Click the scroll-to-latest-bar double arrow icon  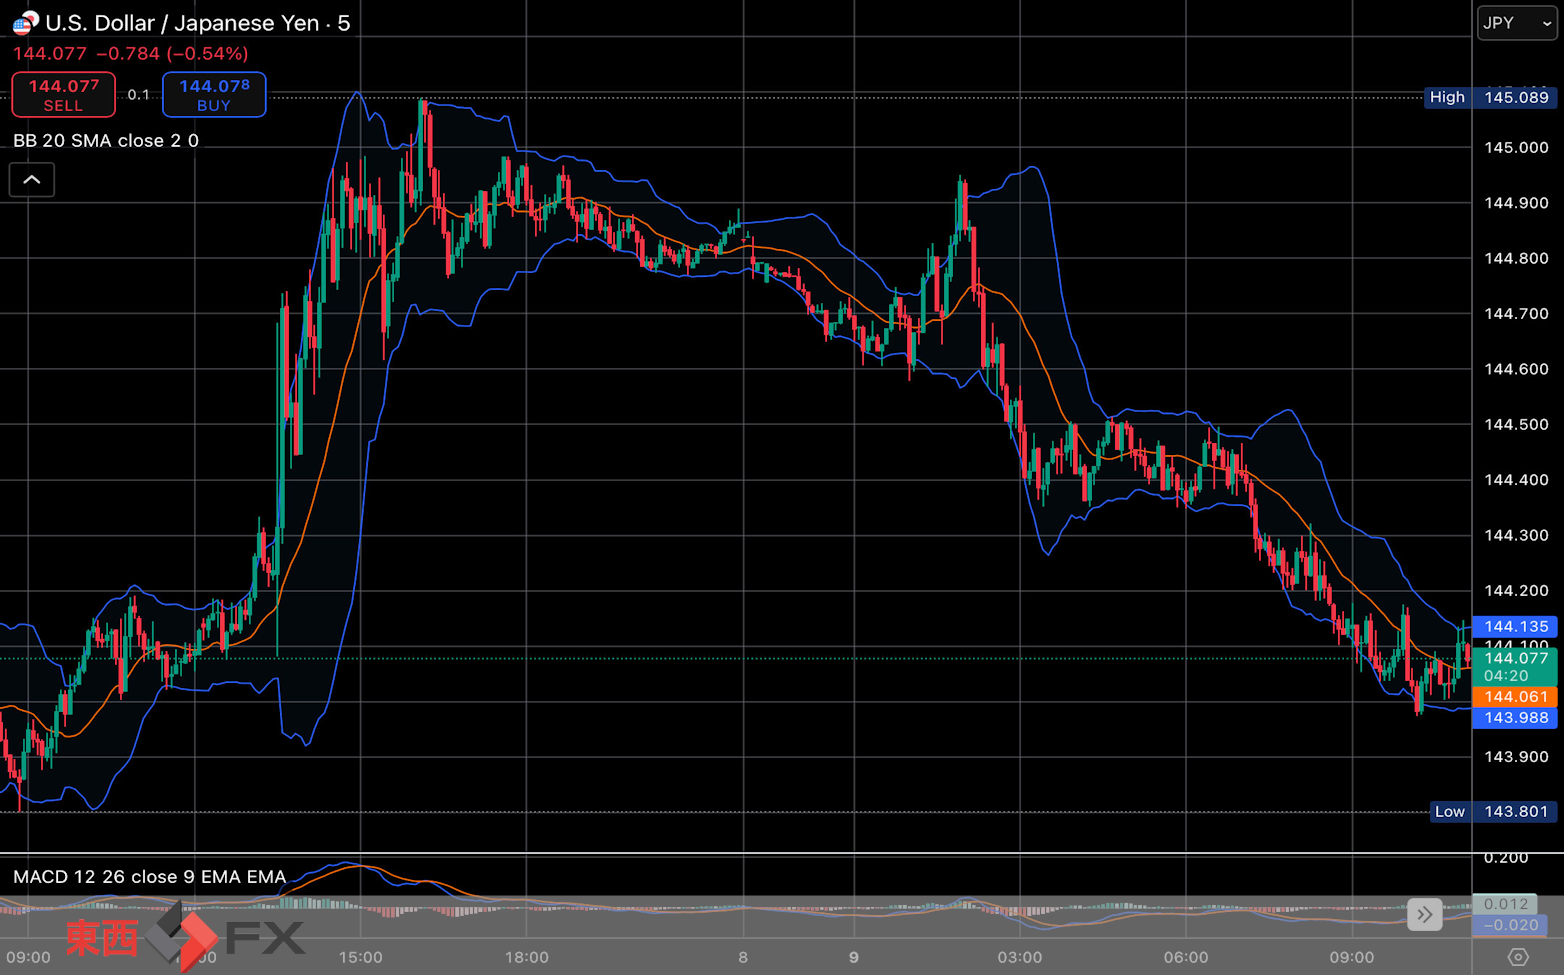click(x=1424, y=914)
